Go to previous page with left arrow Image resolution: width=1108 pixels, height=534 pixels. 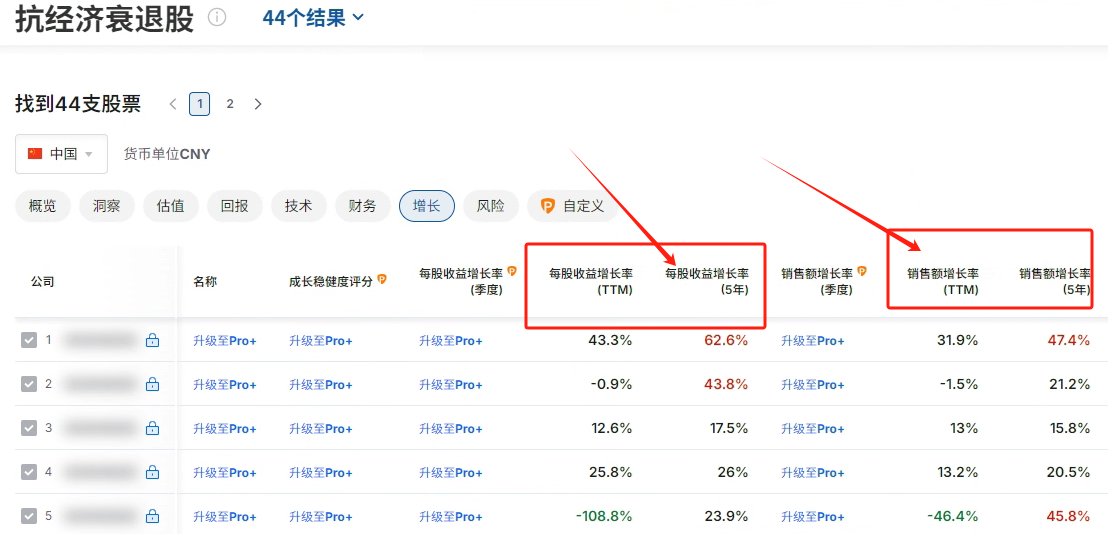(x=173, y=104)
